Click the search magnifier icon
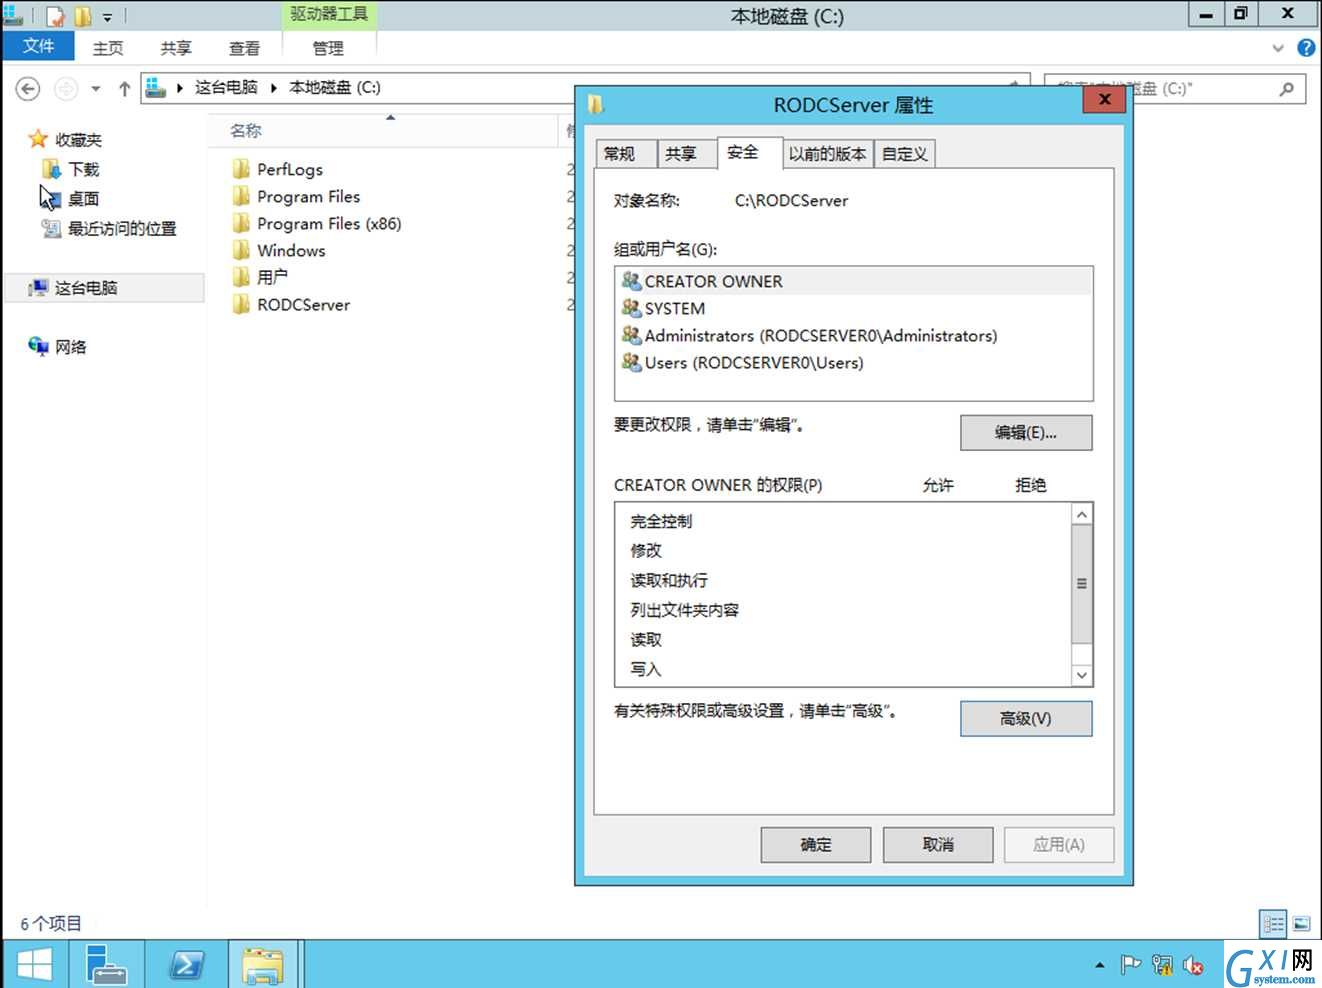The height and width of the screenshot is (988, 1322). click(x=1286, y=89)
